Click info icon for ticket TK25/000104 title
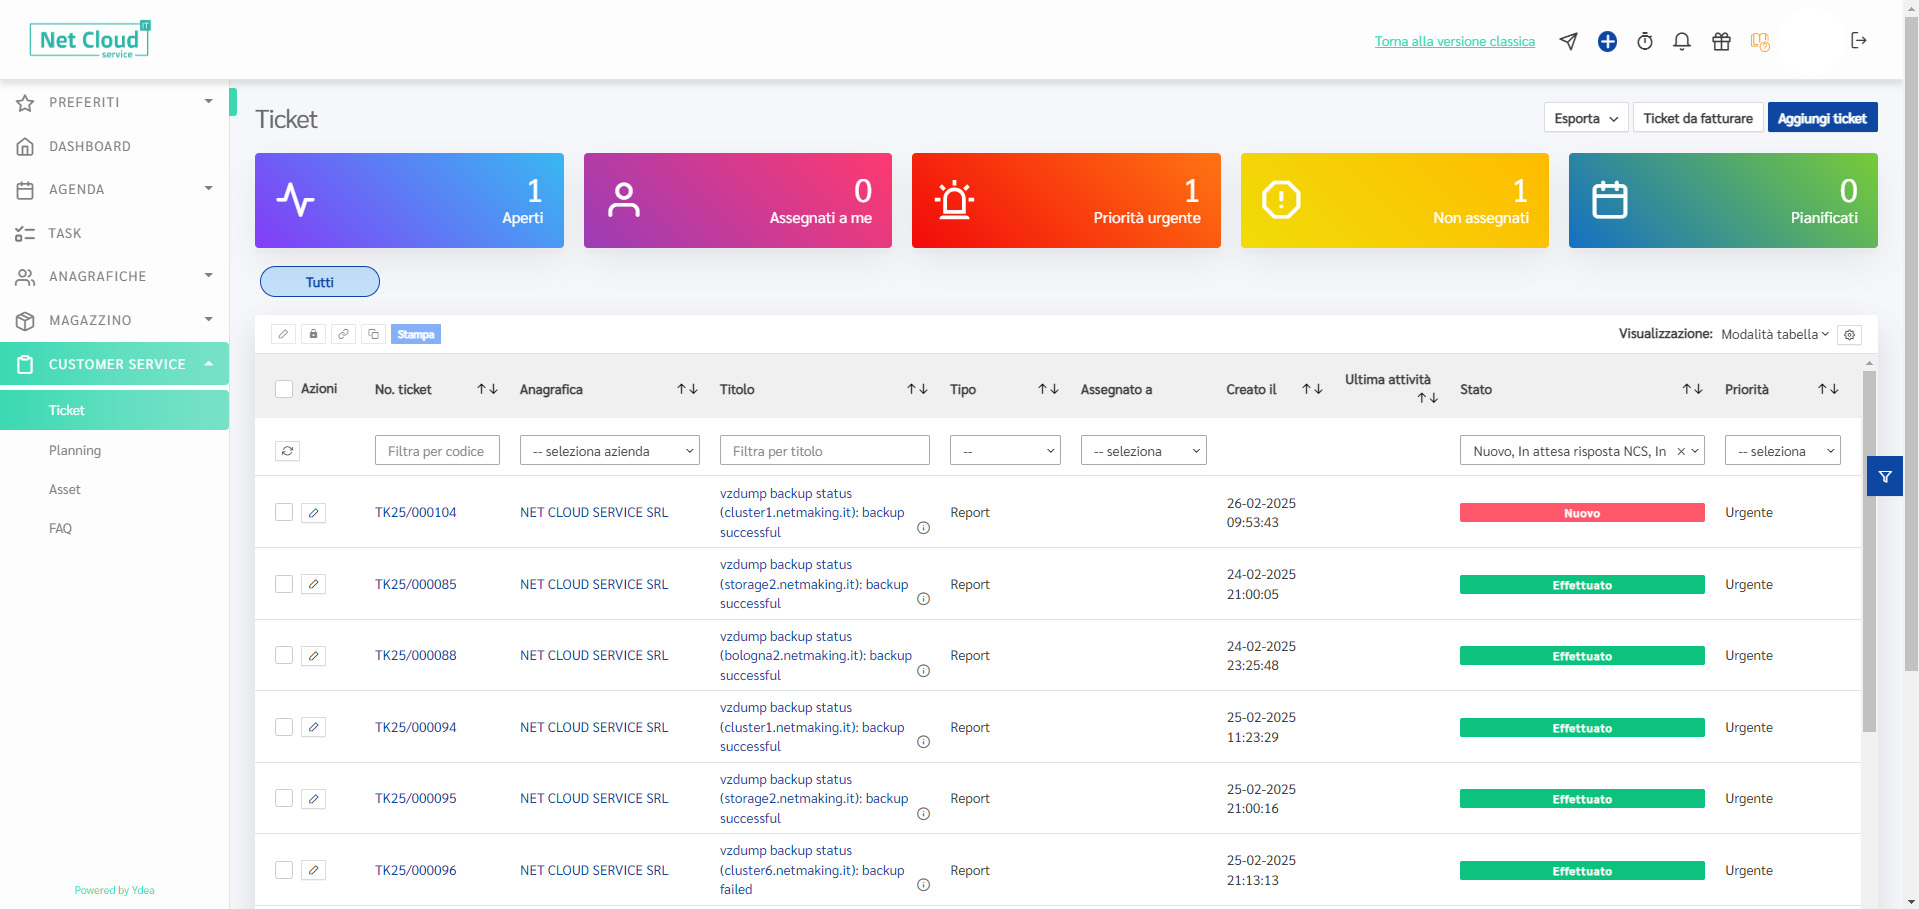 (923, 528)
